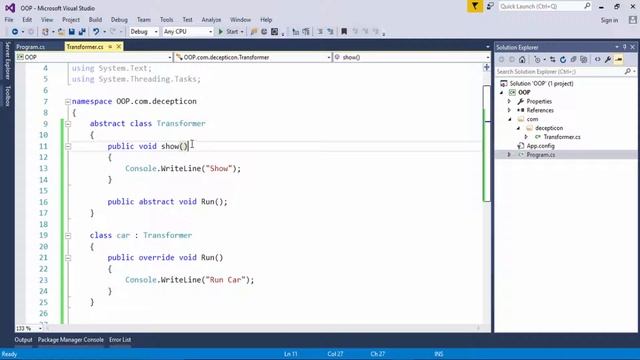Open the Error List tab
Screen dimensions: 640x360
tap(120, 340)
